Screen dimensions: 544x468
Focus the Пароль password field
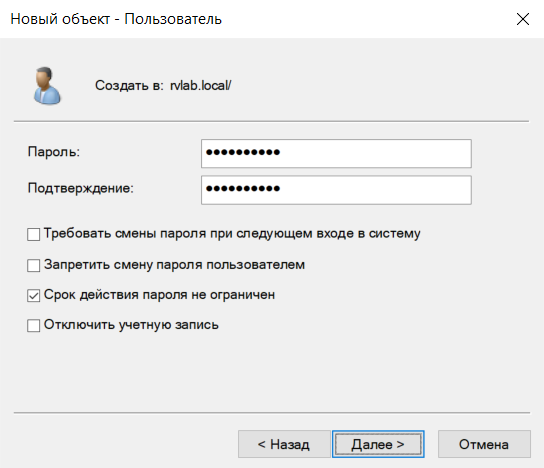click(x=336, y=153)
